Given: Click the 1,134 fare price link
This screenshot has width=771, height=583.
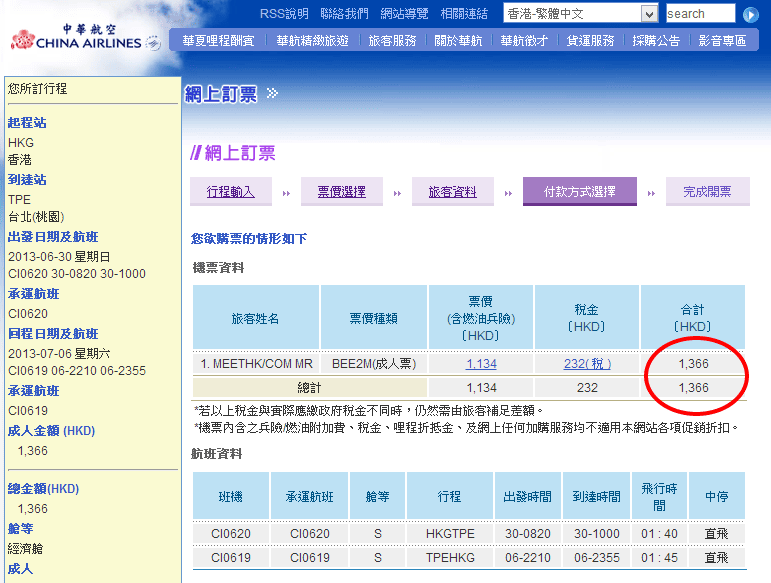Looking at the screenshot, I should pyautogui.click(x=481, y=364).
